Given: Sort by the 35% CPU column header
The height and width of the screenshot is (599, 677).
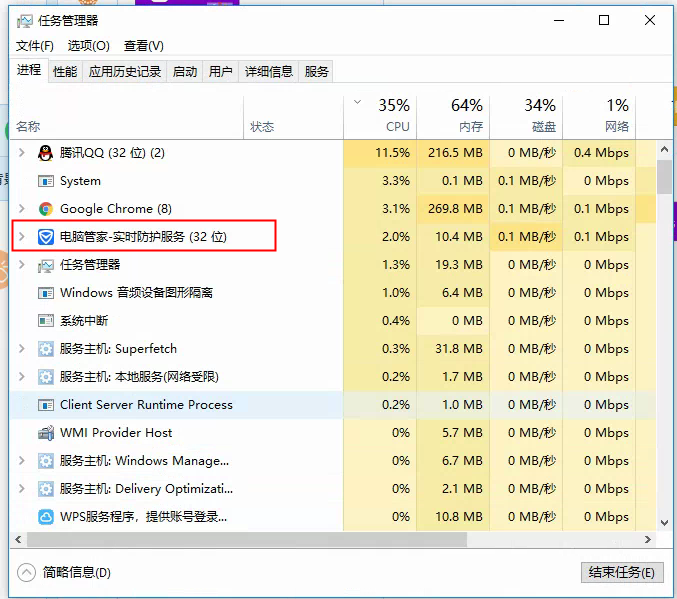Looking at the screenshot, I should (380, 117).
